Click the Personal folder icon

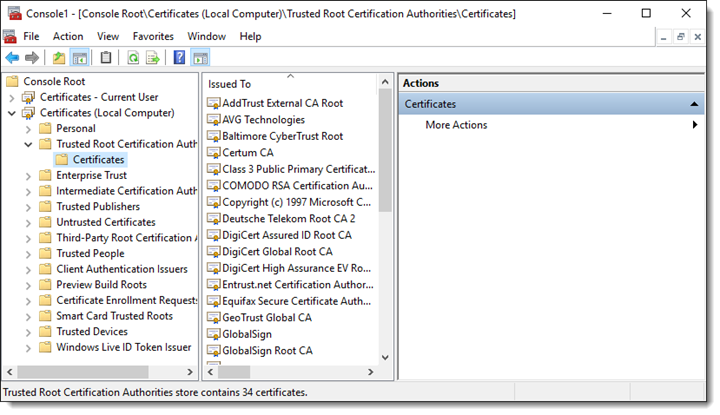(45, 128)
